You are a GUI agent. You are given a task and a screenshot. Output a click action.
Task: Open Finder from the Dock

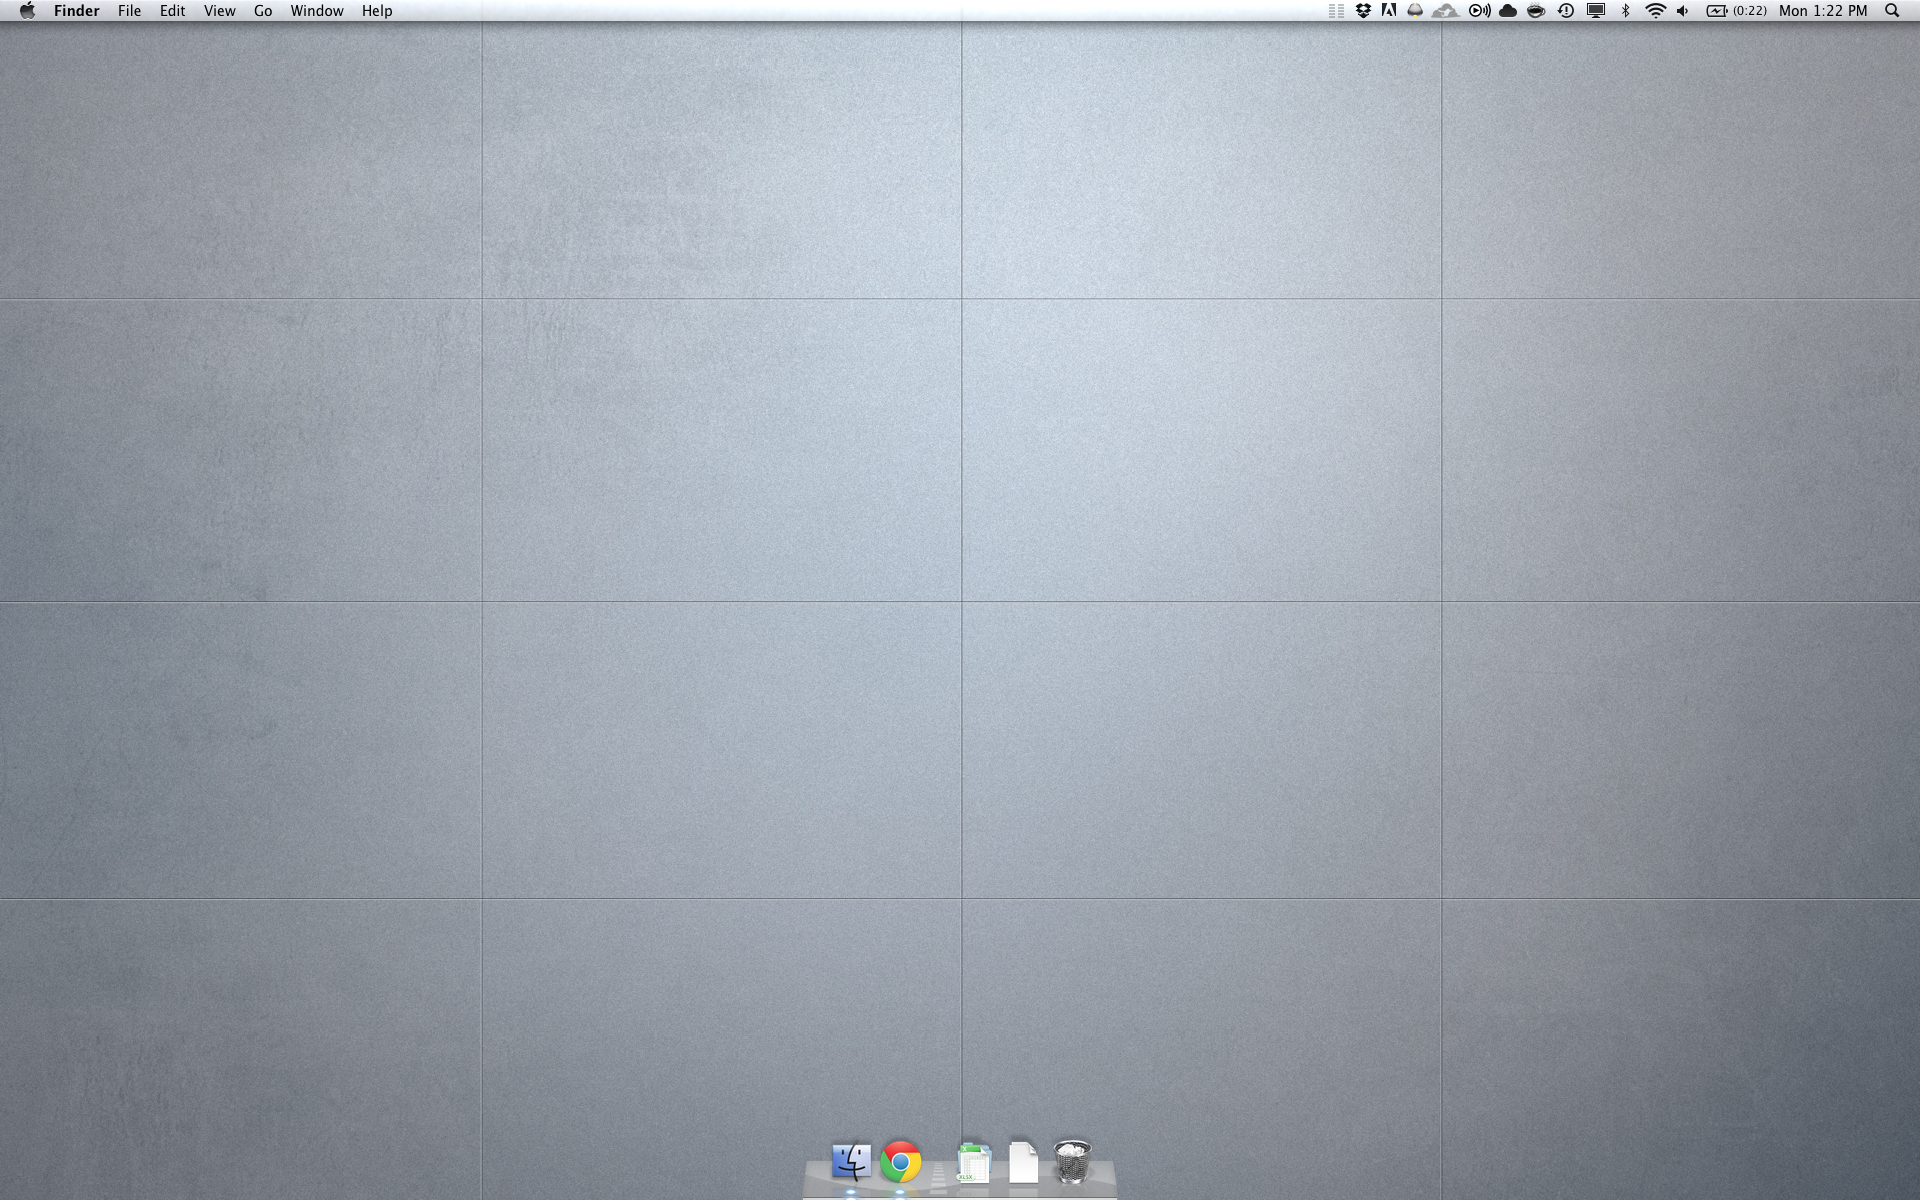(x=851, y=1162)
